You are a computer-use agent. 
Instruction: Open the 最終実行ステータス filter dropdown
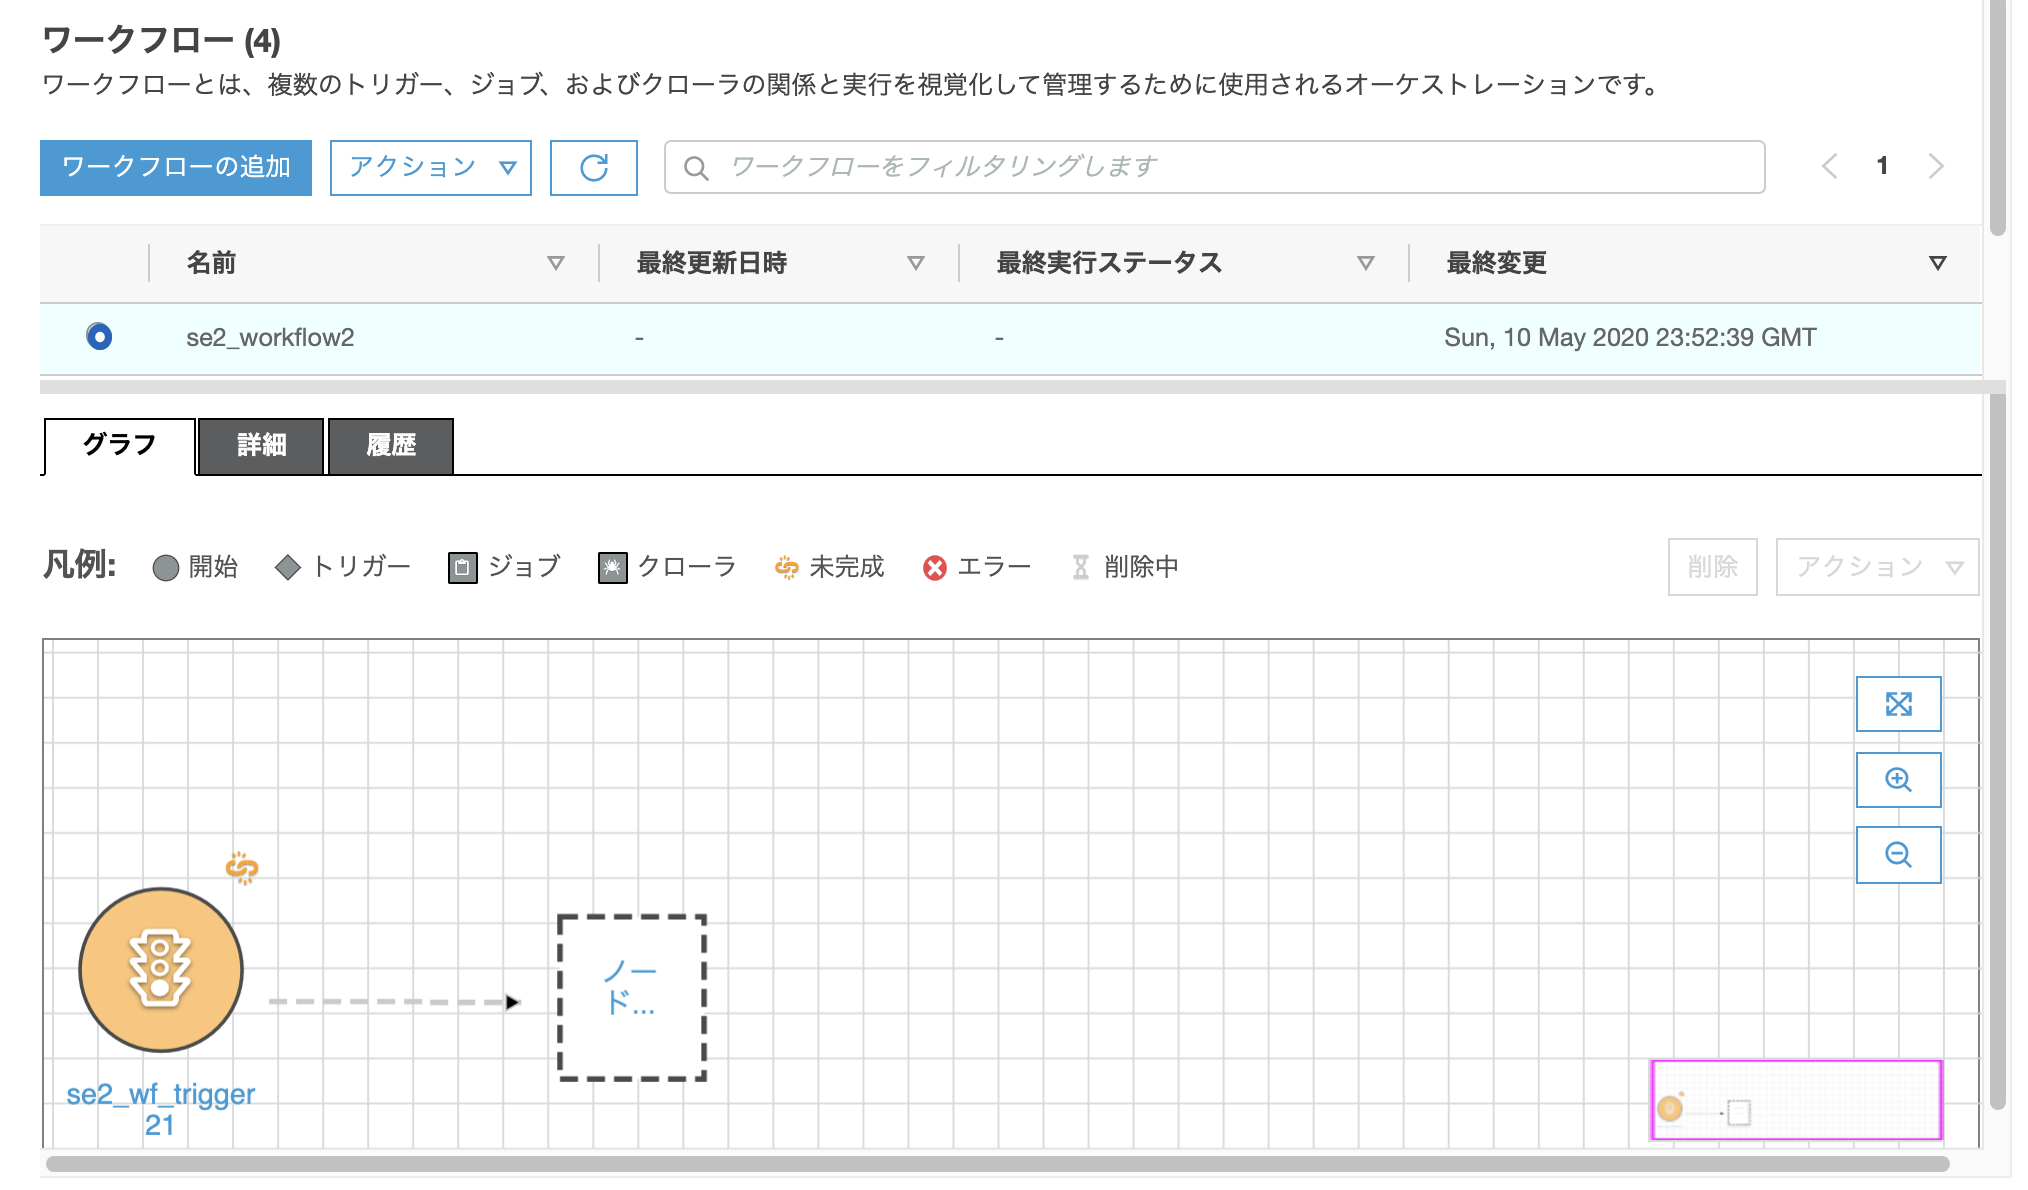[x=1364, y=263]
